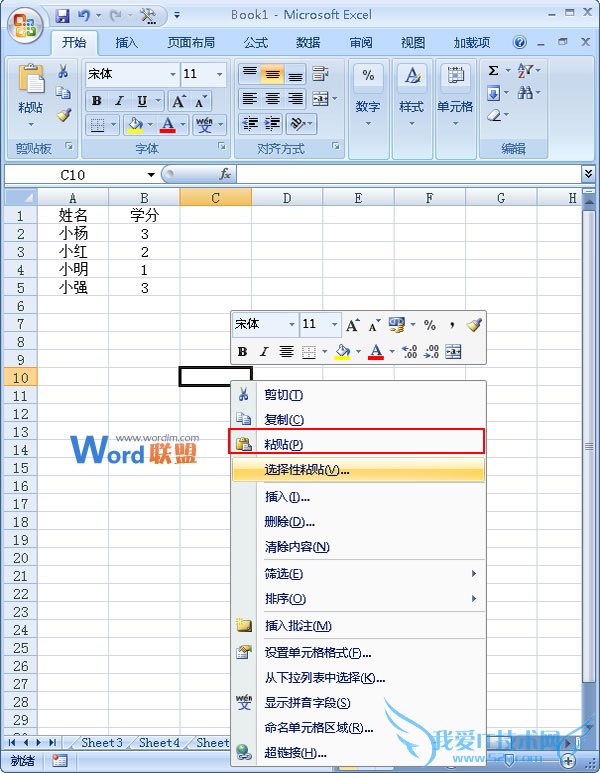Choose 粘贴(P) in the context menu
The width and height of the screenshot is (600, 773).
pyautogui.click(x=356, y=444)
